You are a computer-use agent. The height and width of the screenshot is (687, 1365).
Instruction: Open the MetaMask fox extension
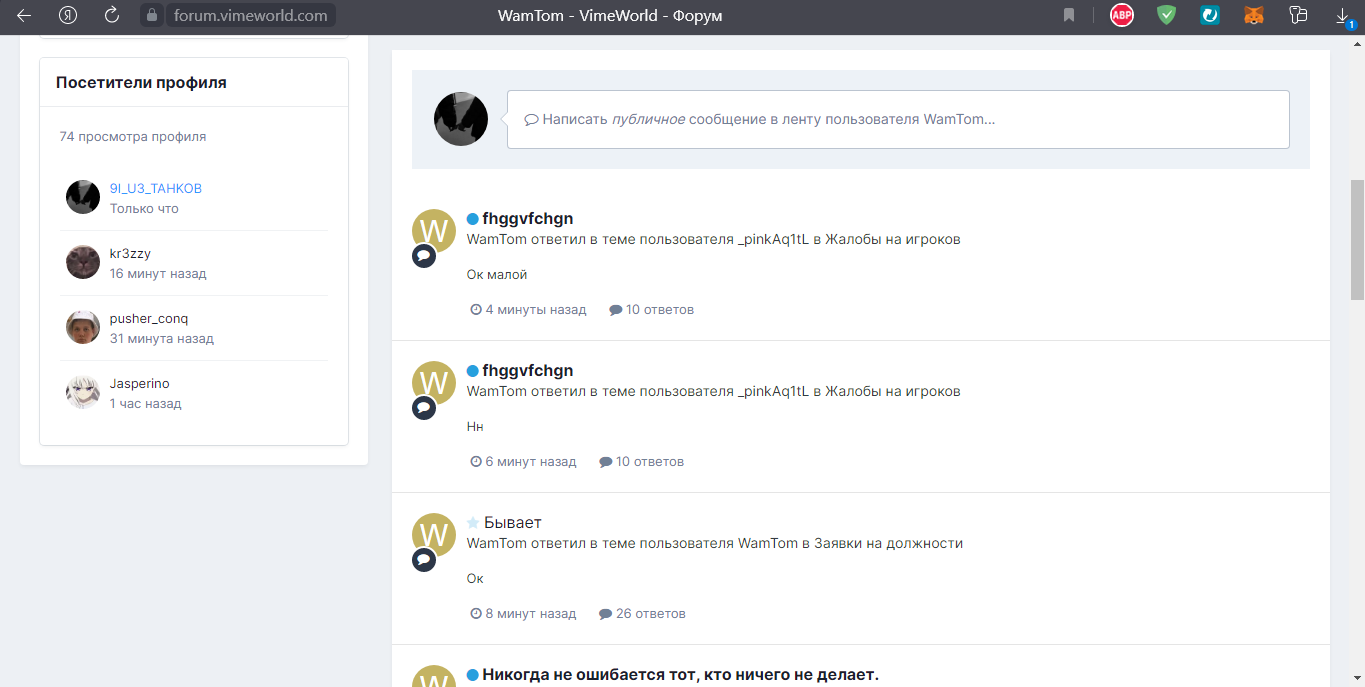pos(1254,15)
